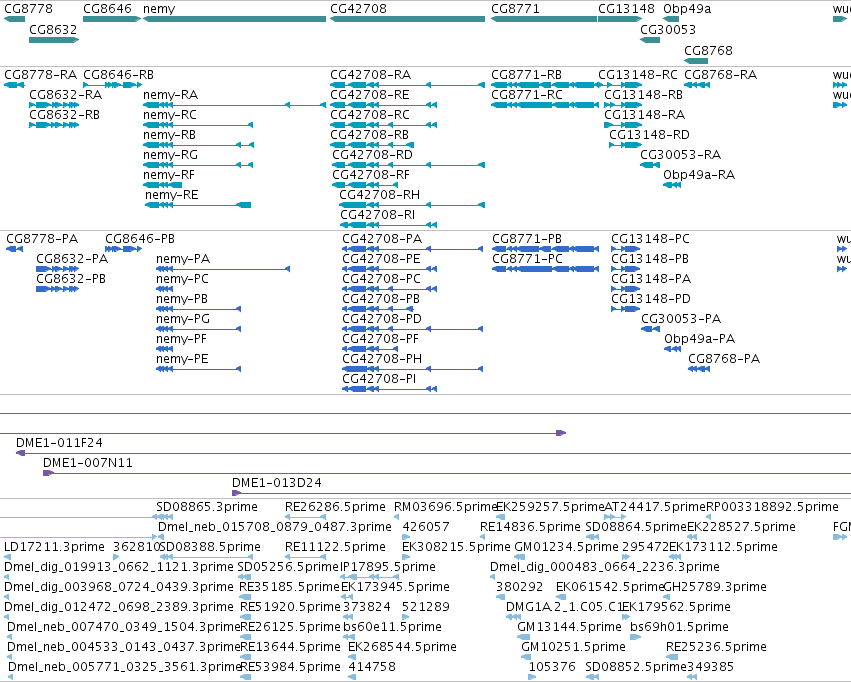This screenshot has width=851, height=682.
Task: Select protein CG8768-PA
Action: coord(724,359)
